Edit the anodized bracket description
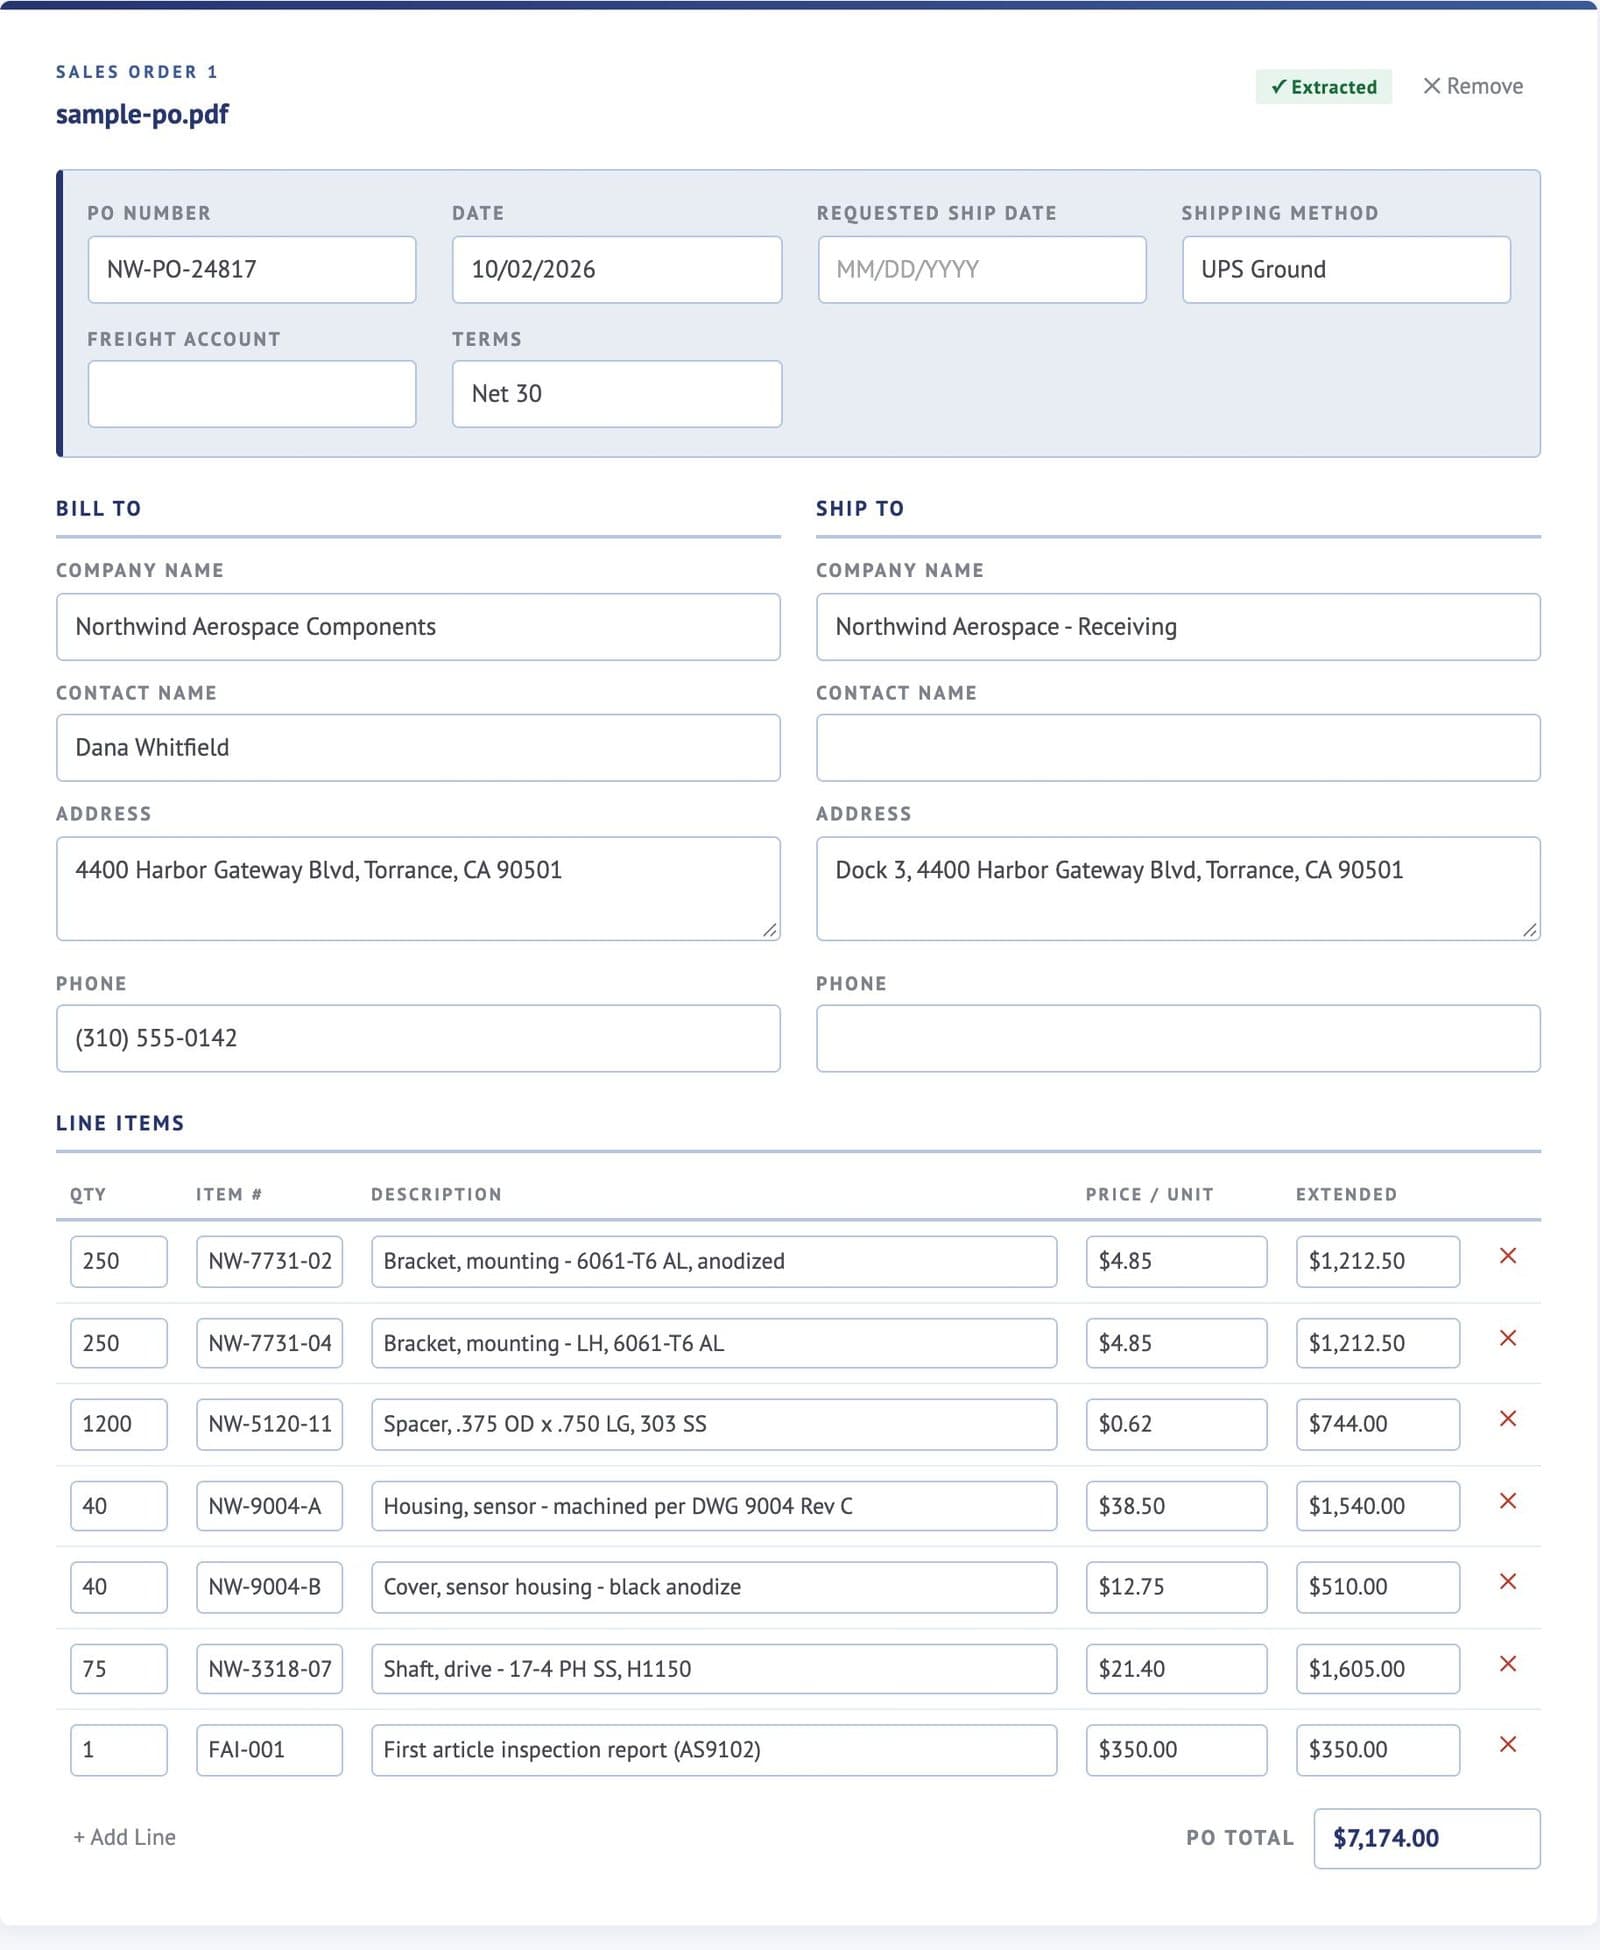This screenshot has width=1600, height=1950. click(x=714, y=1261)
